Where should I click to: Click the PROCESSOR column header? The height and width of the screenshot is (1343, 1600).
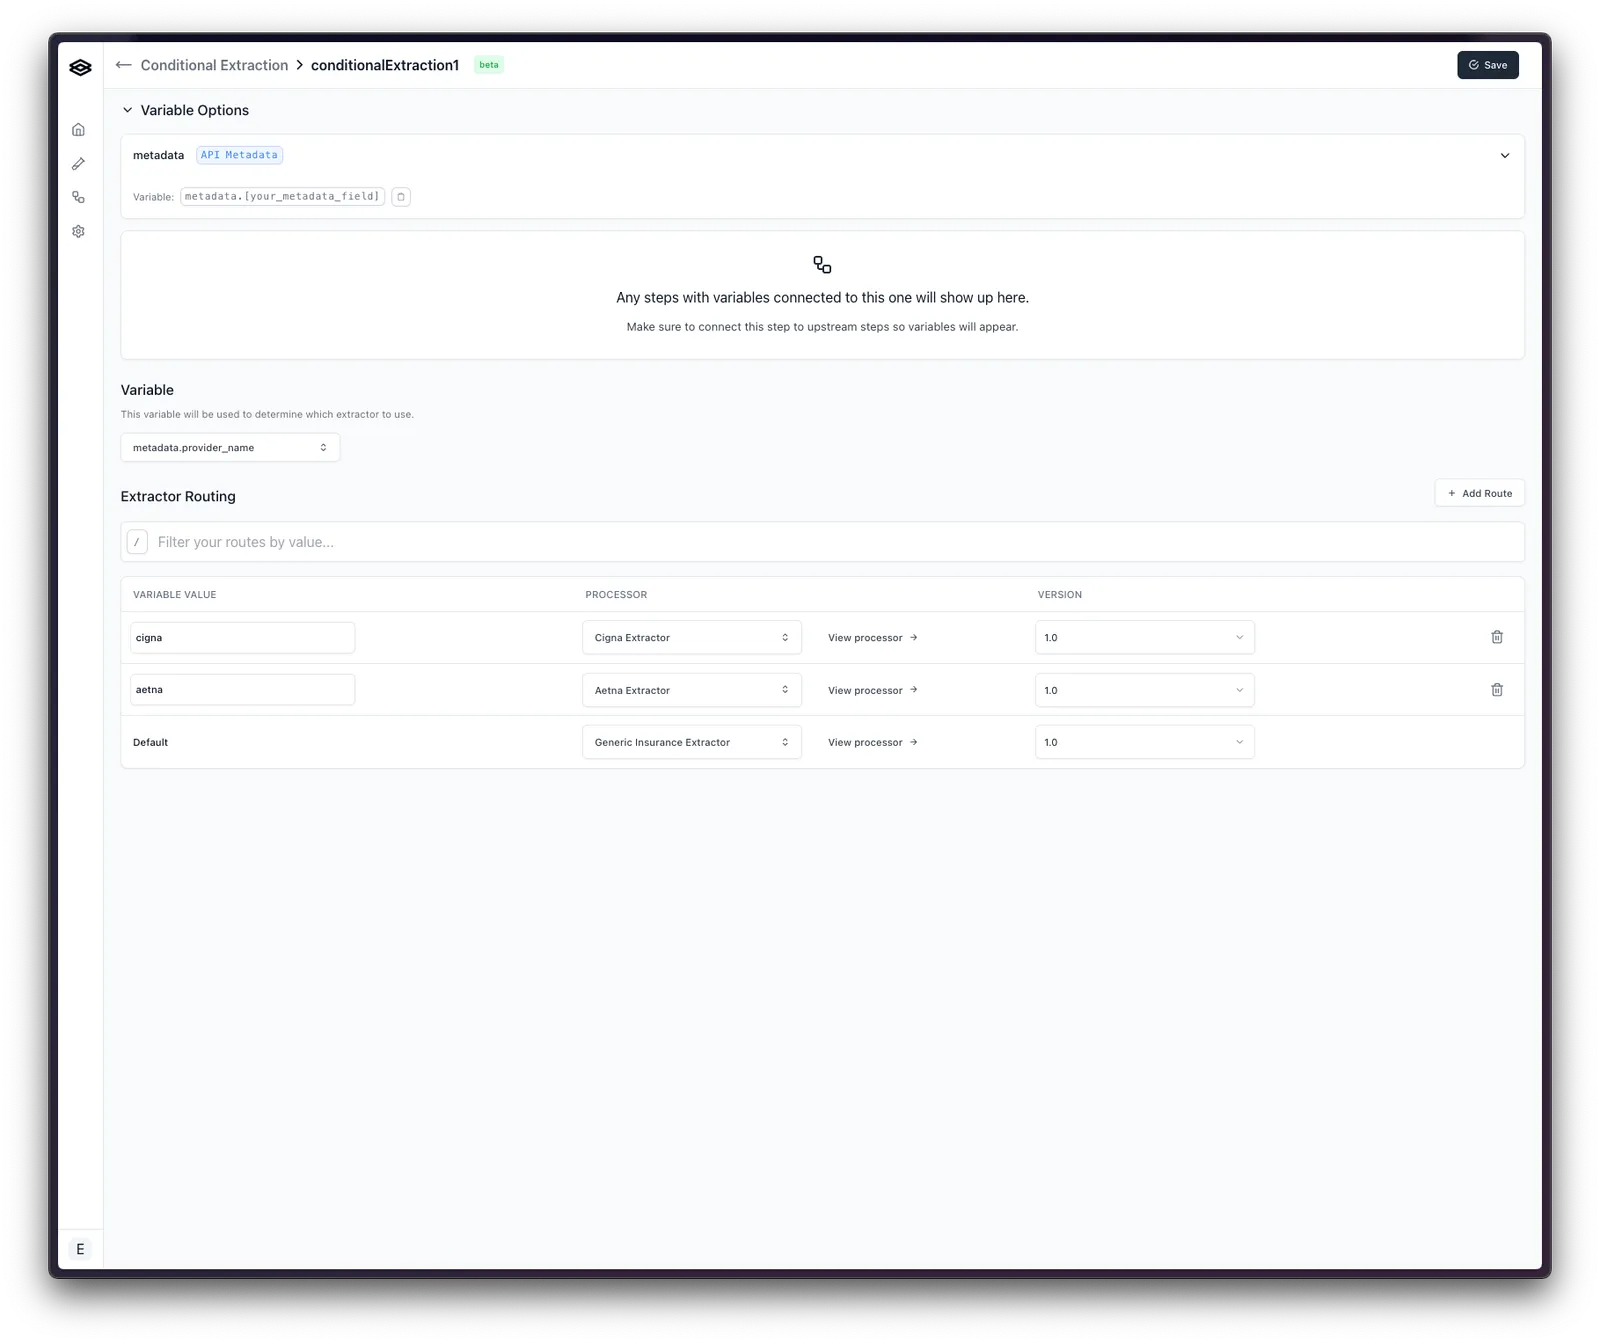click(616, 595)
